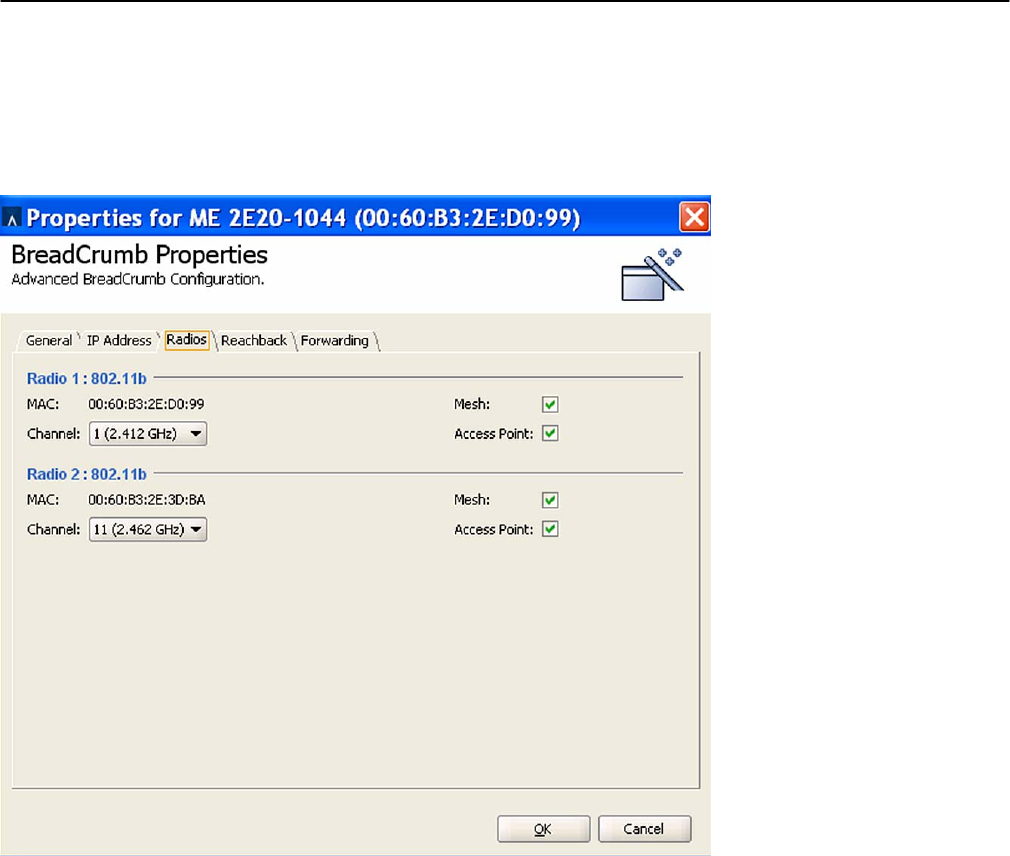Toggle the Radio 1 Mesh checkbox
This screenshot has height=856, width=1010.
click(x=550, y=404)
